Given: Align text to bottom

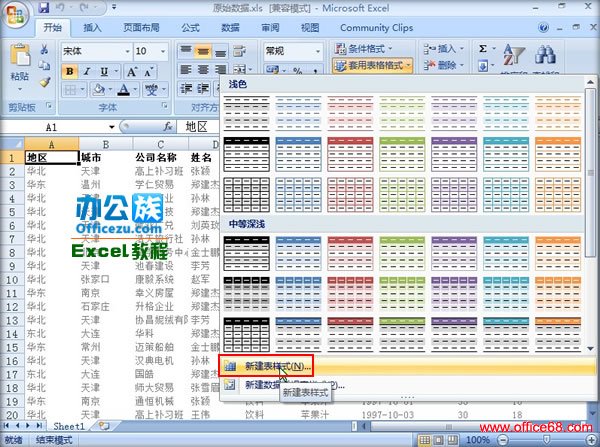Looking at the screenshot, I should coord(220,51).
